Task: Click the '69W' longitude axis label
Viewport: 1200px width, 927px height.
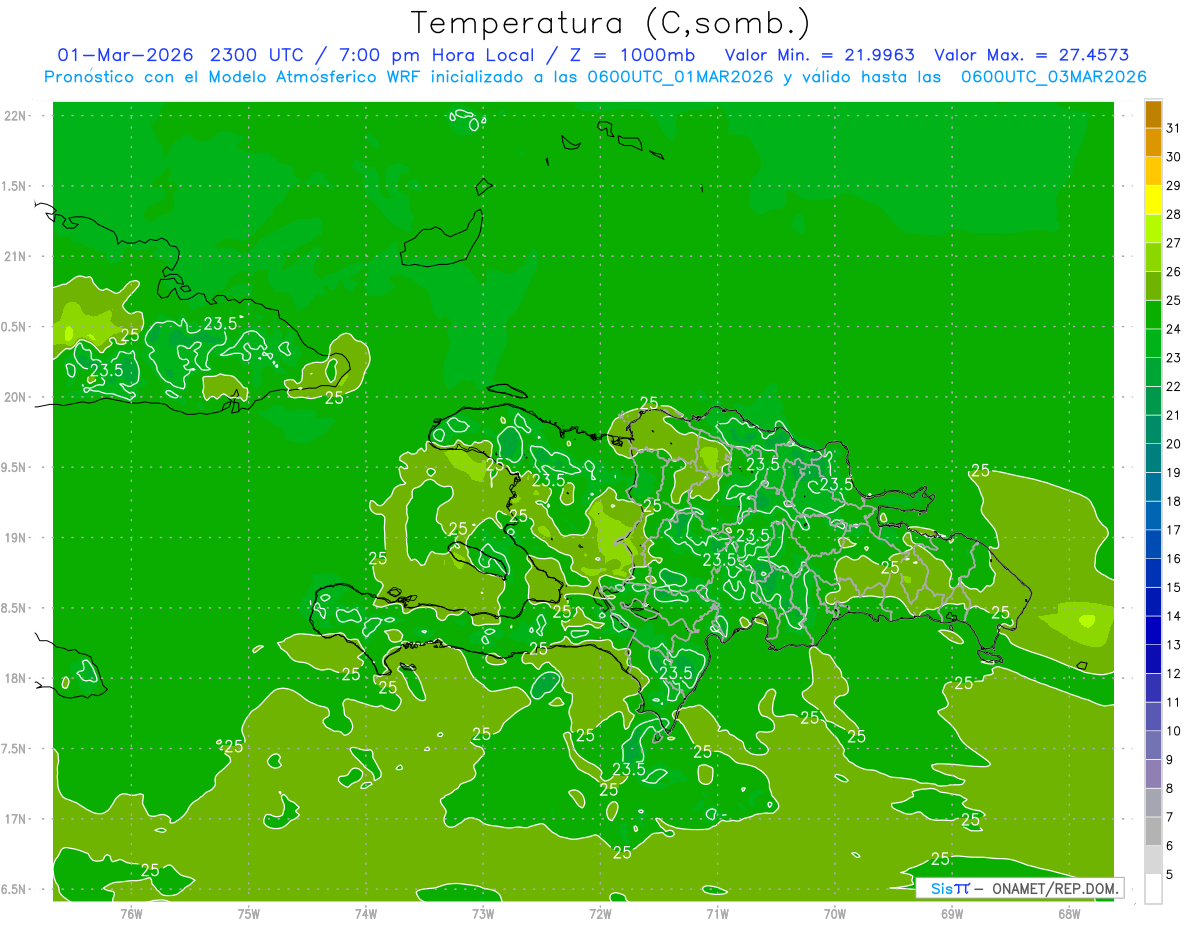Action: (x=952, y=914)
